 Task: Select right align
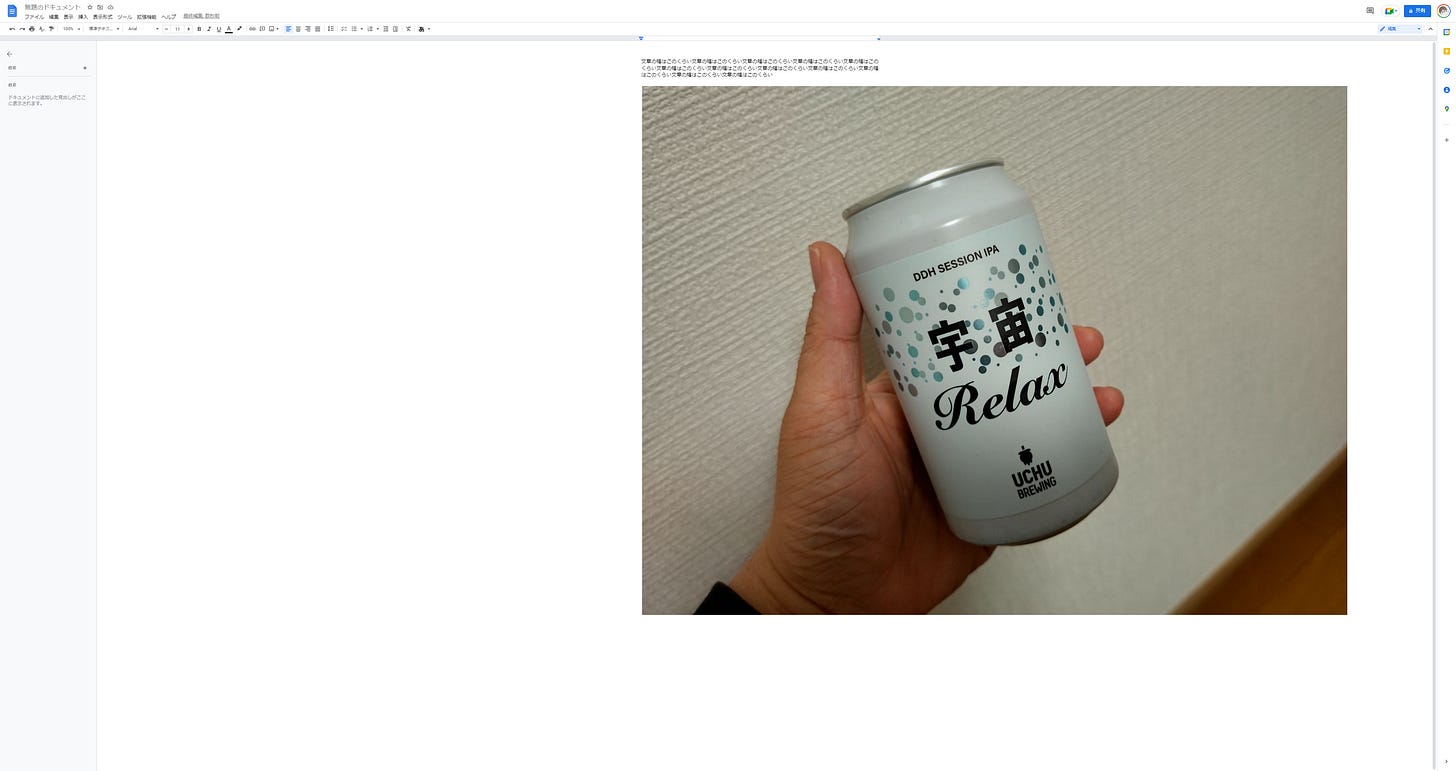click(308, 29)
